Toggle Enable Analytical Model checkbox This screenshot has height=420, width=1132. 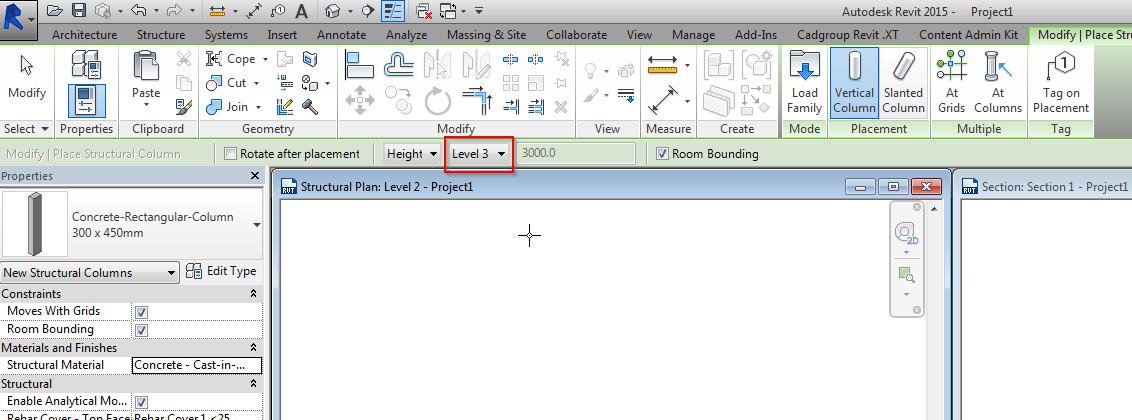[x=142, y=402]
